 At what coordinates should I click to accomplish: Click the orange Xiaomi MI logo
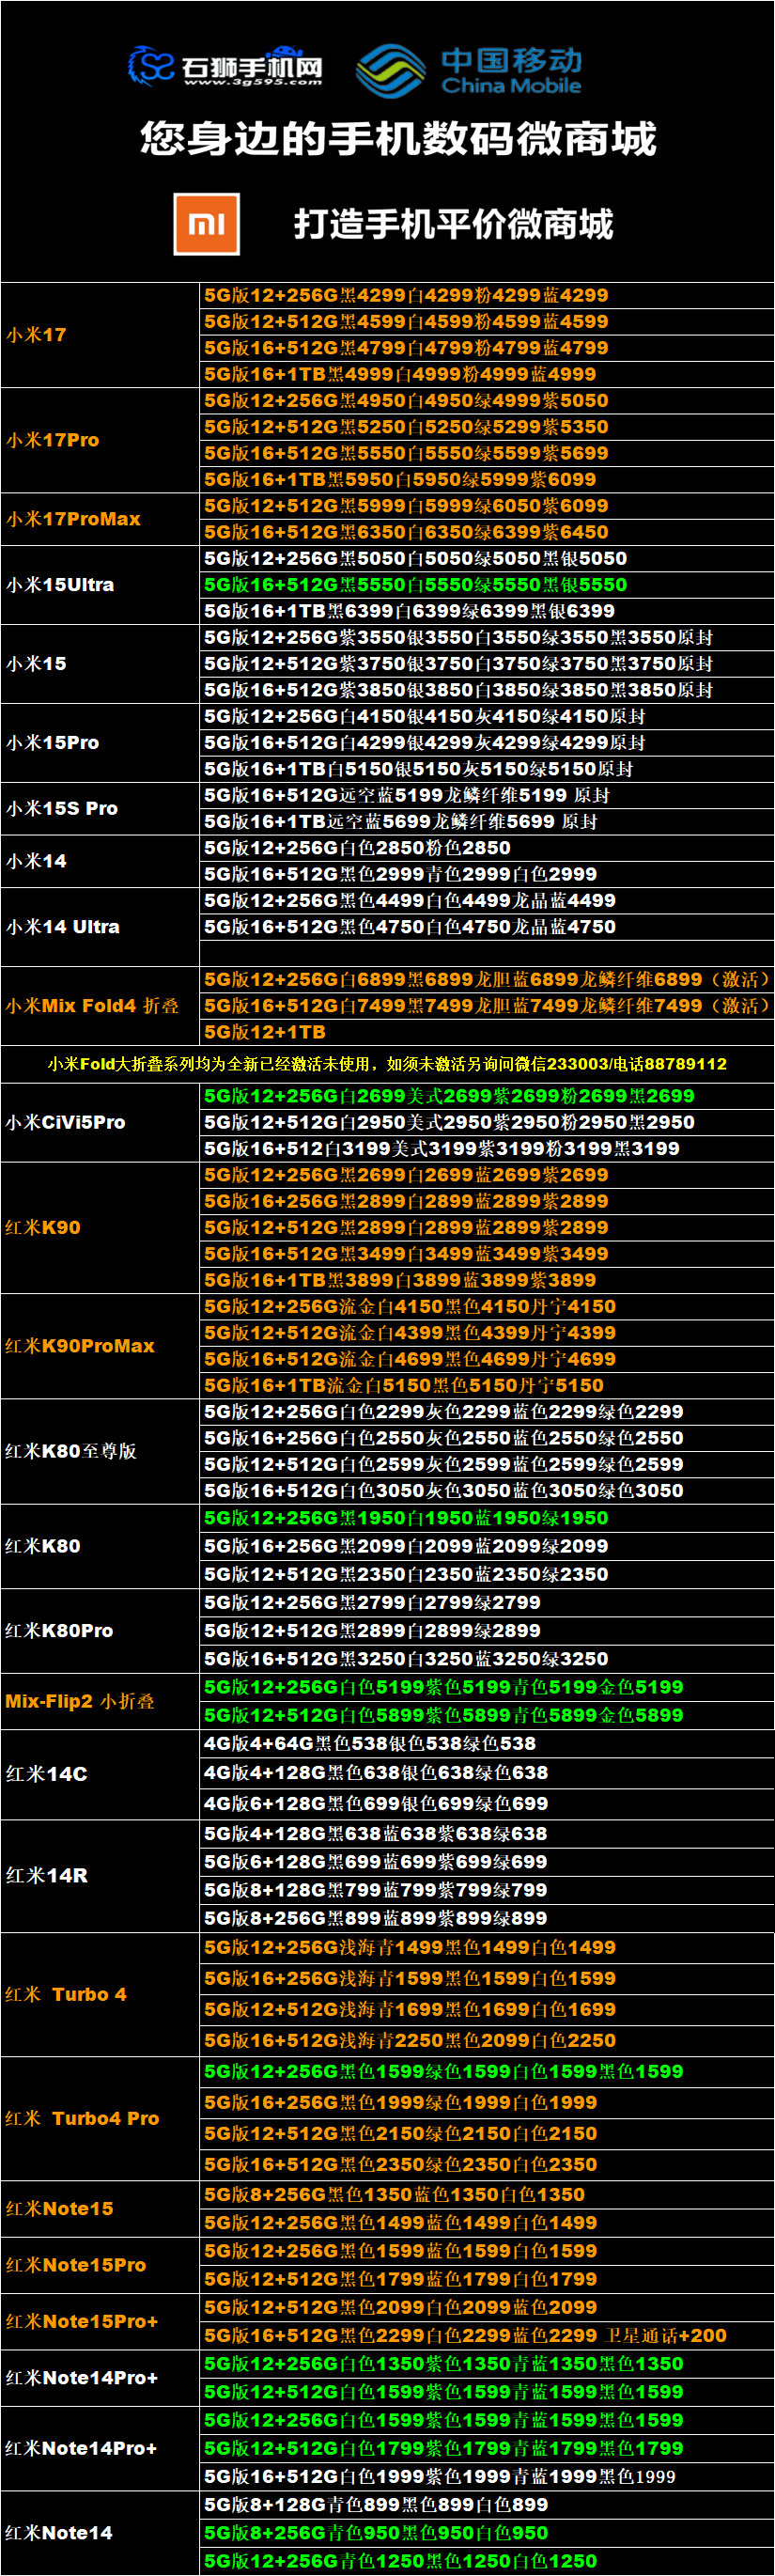pos(207,224)
